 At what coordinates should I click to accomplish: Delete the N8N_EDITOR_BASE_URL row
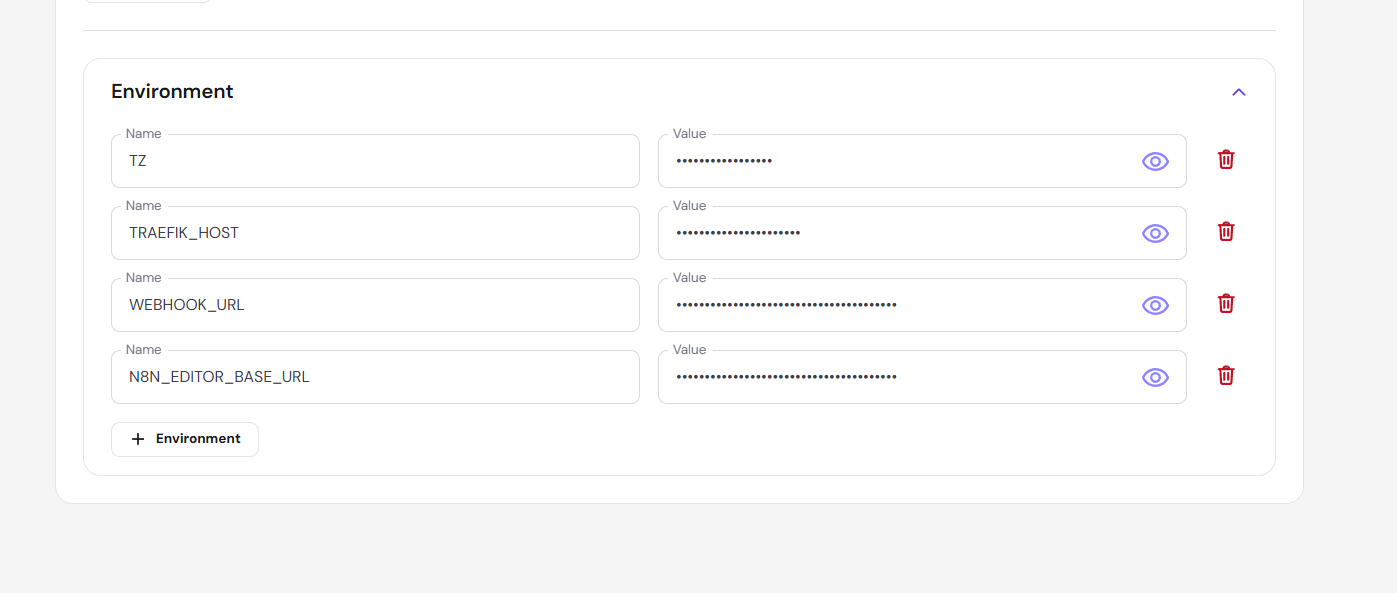[x=1226, y=375]
